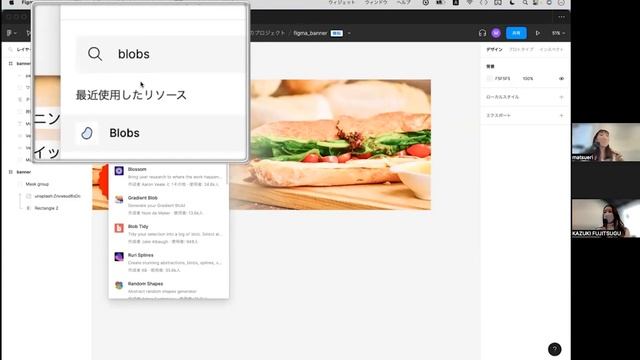The width and height of the screenshot is (640, 360).
Task: Click the Random Shapes plugin icon
Action: tap(119, 285)
